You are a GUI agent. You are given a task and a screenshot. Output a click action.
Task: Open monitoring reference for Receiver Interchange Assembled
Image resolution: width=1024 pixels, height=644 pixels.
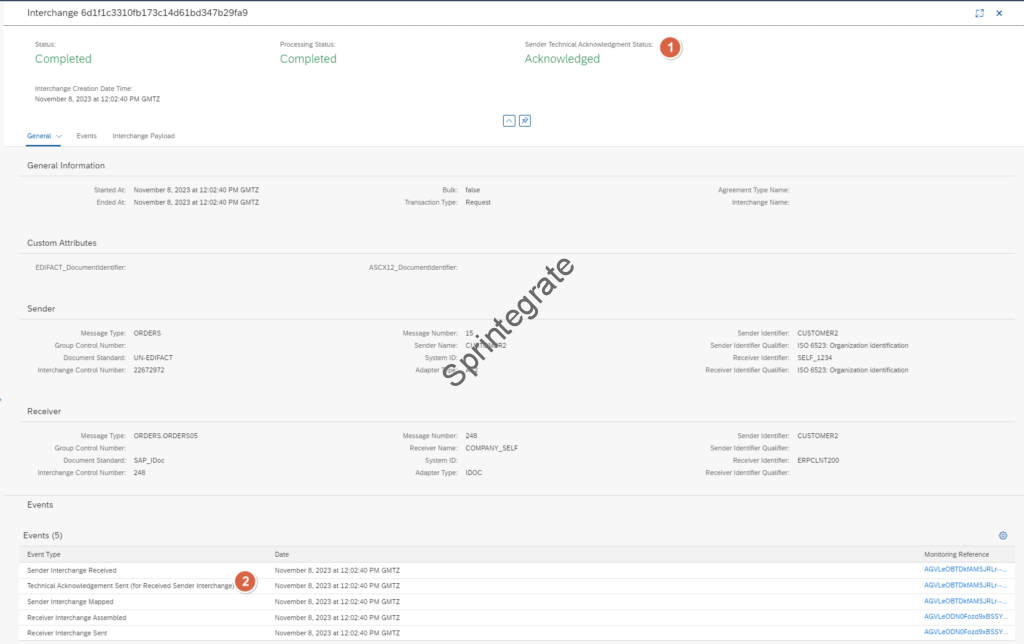pyautogui.click(x=964, y=617)
